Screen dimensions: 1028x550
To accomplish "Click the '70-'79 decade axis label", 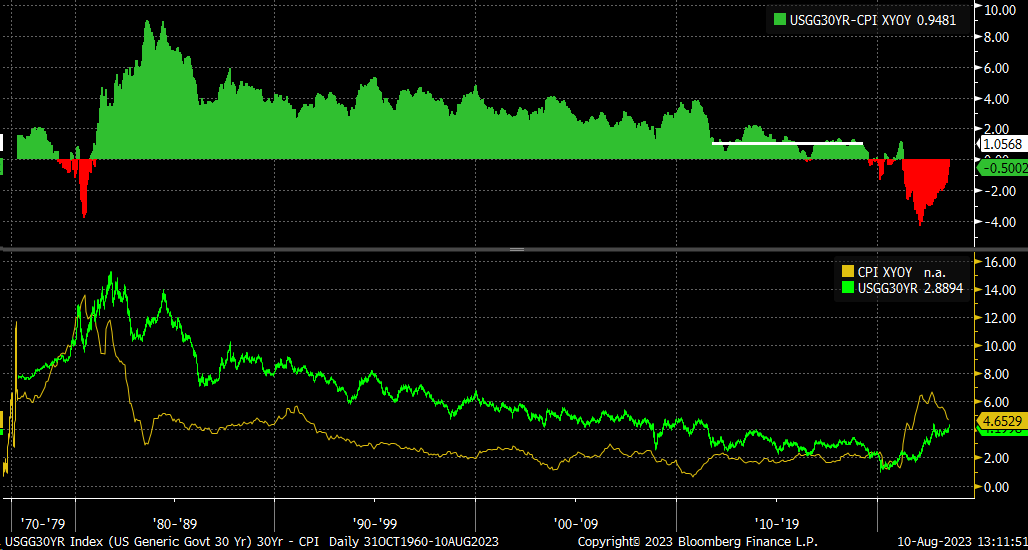I will coord(42,524).
